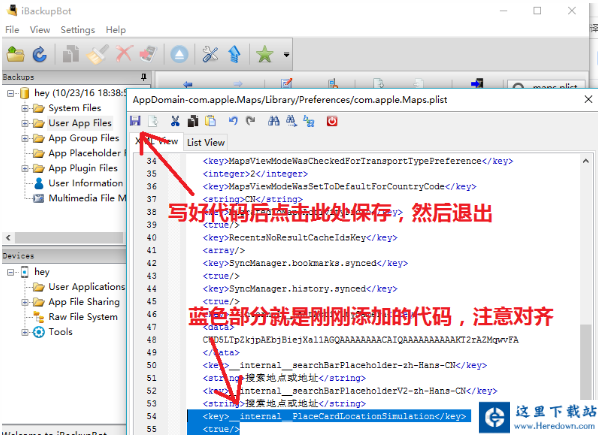
Task: Open the File menu
Action: tap(12, 30)
